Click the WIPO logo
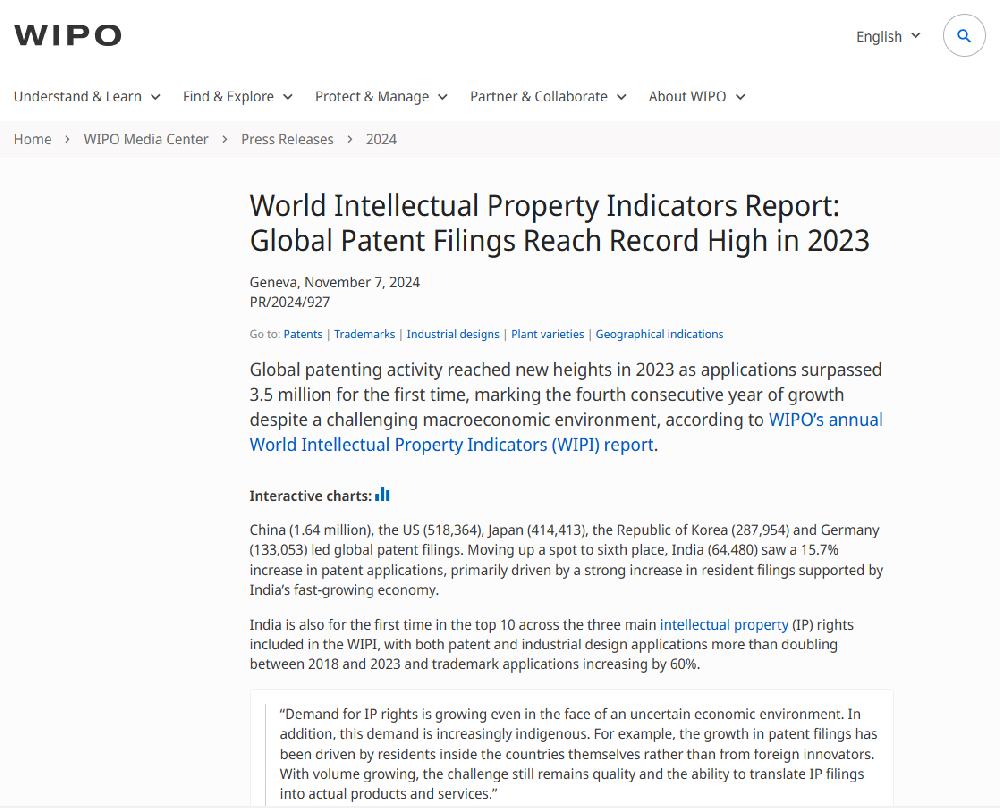1000x808 pixels. [x=68, y=36]
